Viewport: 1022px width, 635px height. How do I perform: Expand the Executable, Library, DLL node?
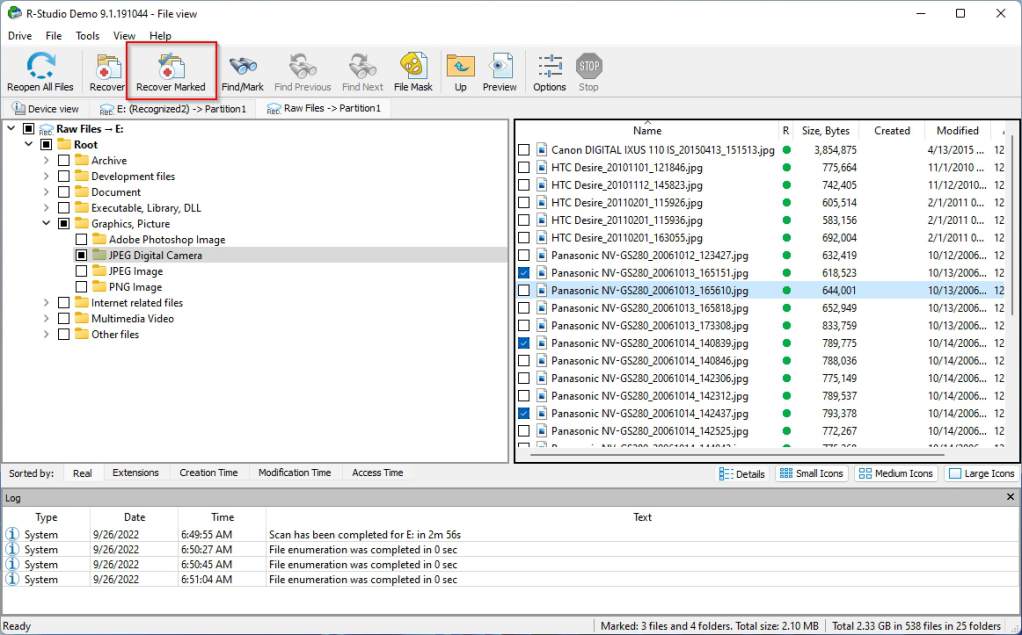[x=46, y=207]
